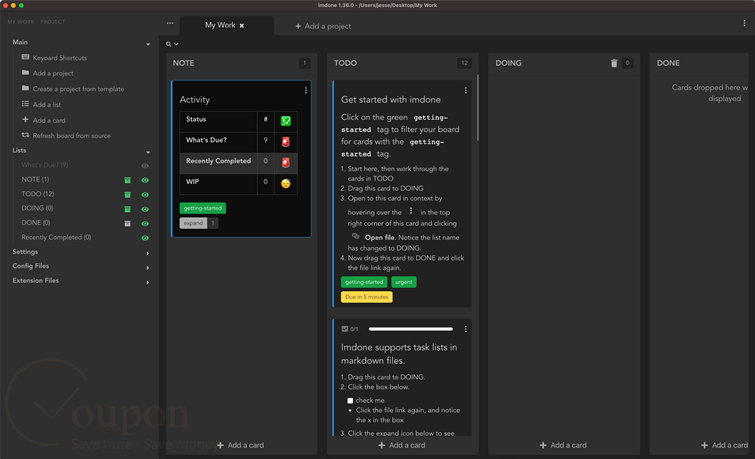
Task: Click the red icon in What's Due row
Action: click(286, 142)
